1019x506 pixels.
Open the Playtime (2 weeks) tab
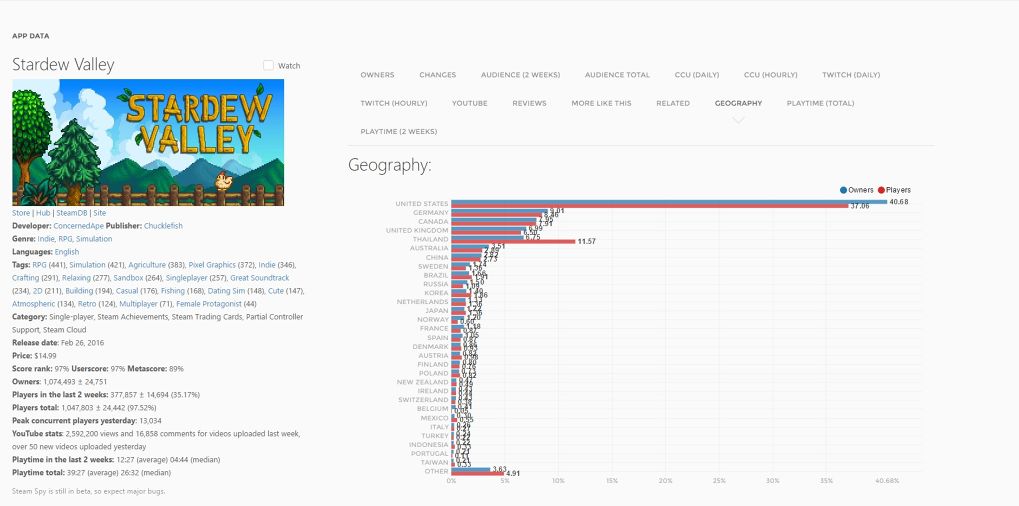click(x=399, y=131)
